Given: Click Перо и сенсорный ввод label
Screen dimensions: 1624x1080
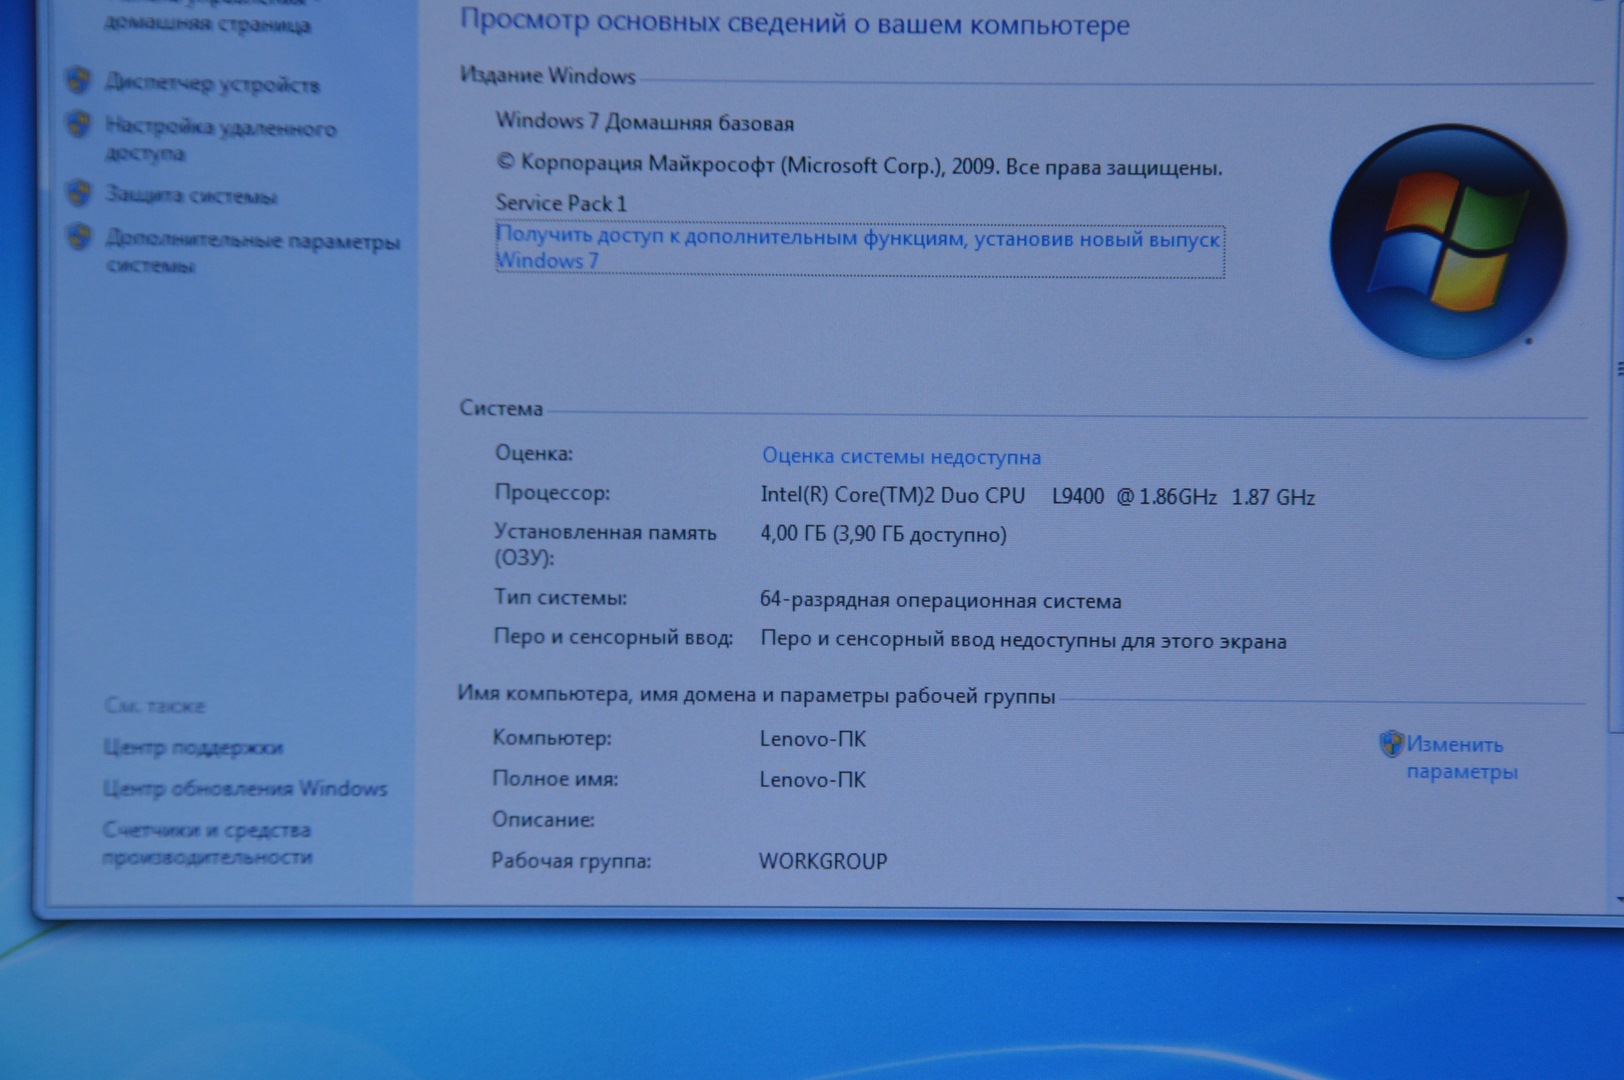Looking at the screenshot, I should pos(613,638).
